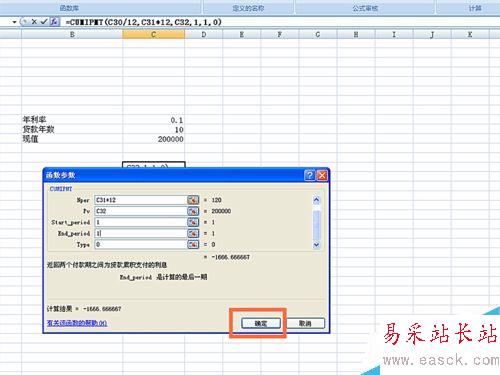Select column B header

point(72,34)
